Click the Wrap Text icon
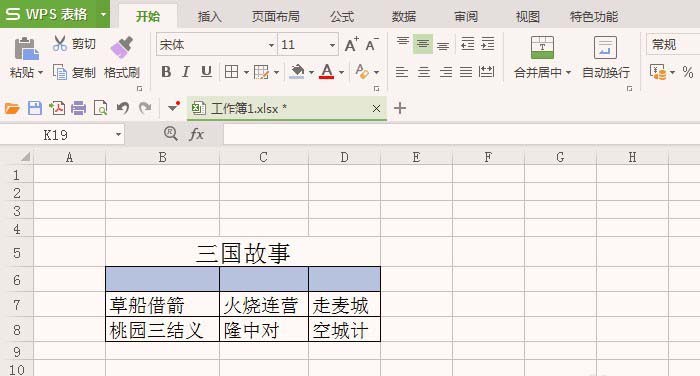 coord(605,47)
